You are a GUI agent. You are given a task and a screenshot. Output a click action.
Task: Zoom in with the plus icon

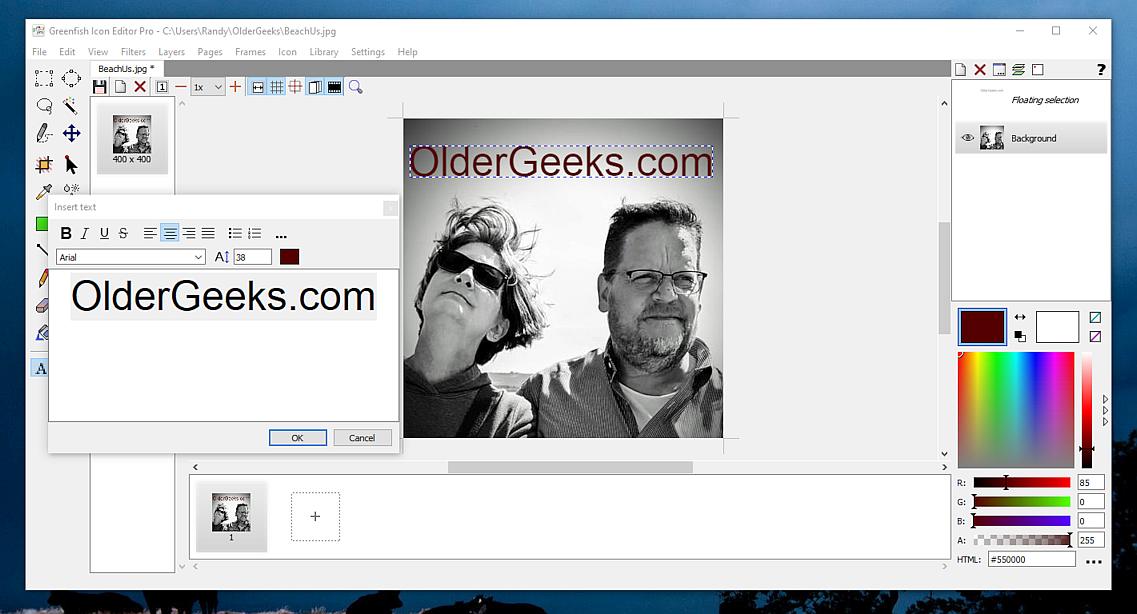click(235, 87)
